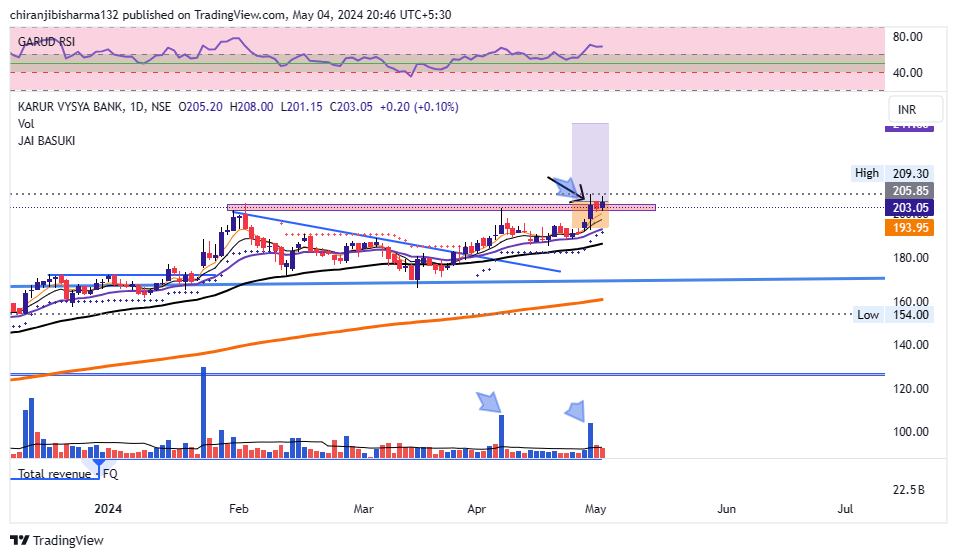Click the gray 205.85 price label
Image resolution: width=957 pixels, height=558 pixels.
[x=909, y=191]
